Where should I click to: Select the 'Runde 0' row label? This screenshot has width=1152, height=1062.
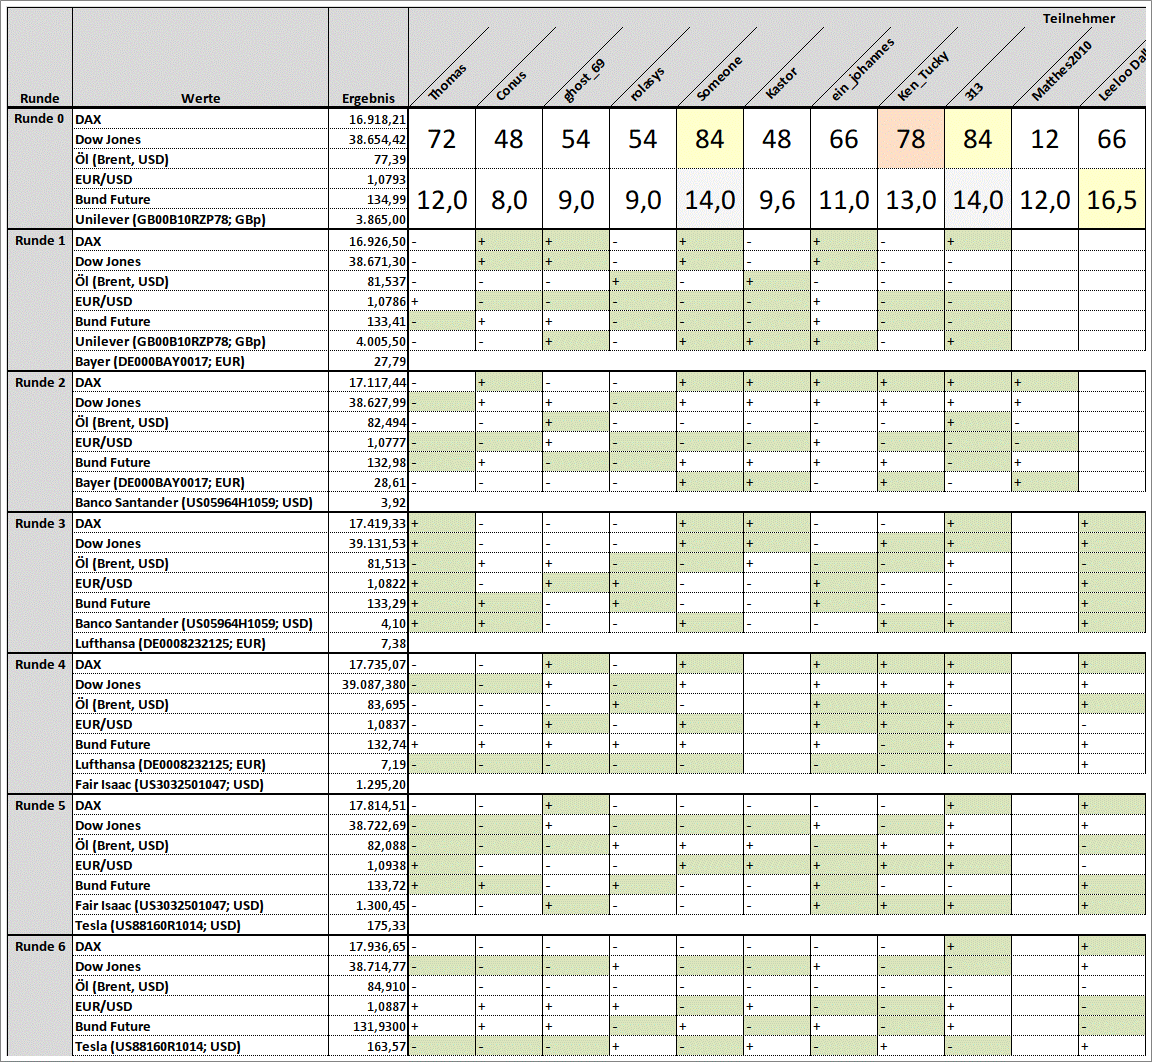coord(40,119)
